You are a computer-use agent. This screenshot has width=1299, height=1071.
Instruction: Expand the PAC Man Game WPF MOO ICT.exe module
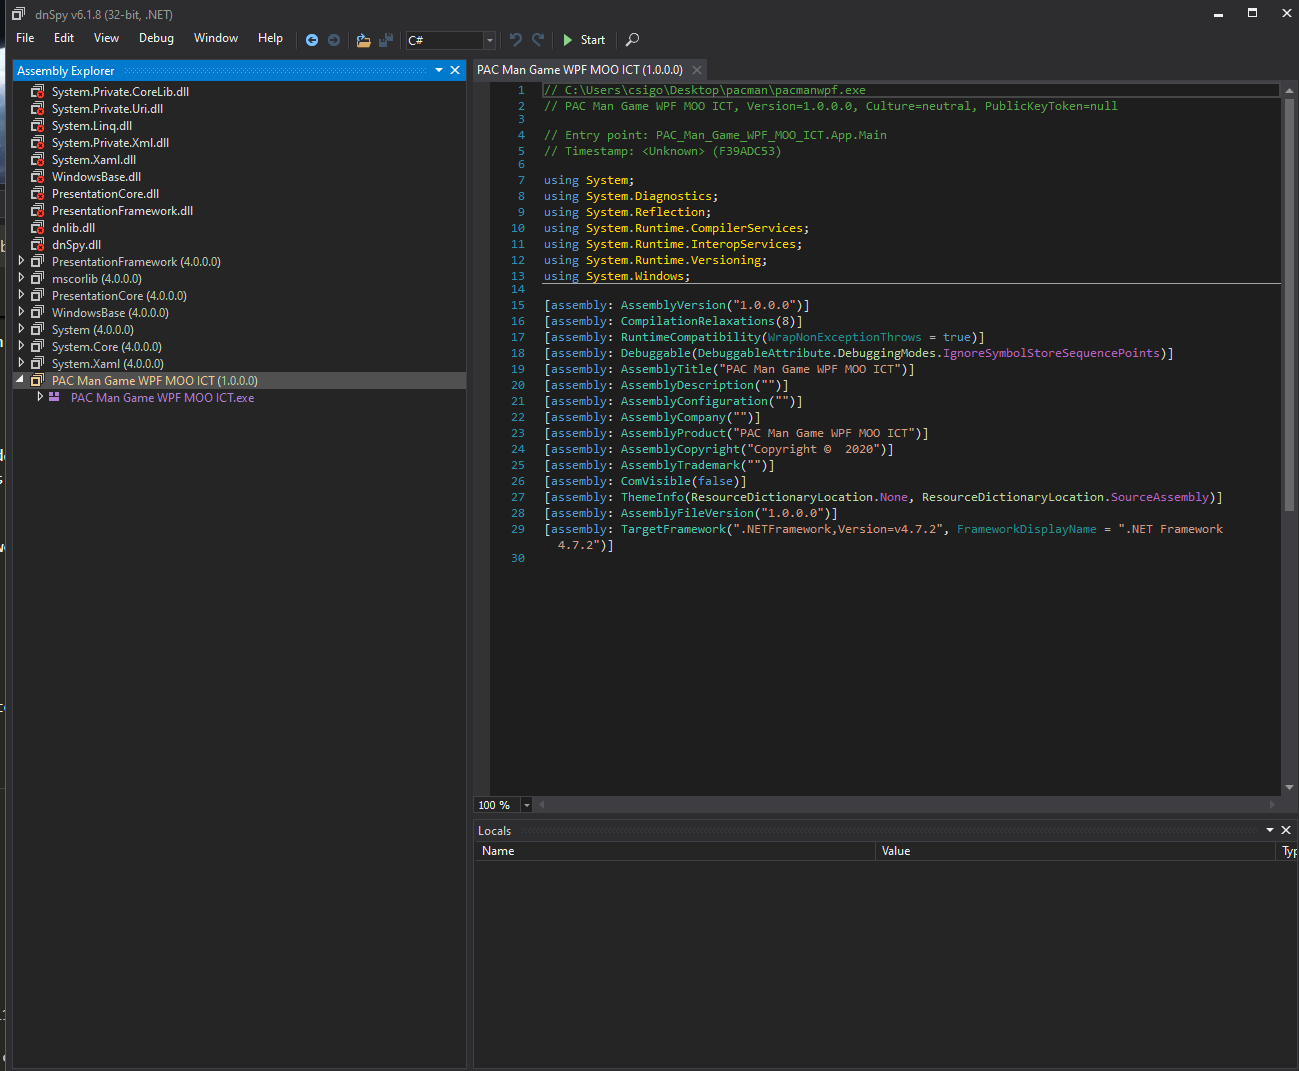point(40,397)
